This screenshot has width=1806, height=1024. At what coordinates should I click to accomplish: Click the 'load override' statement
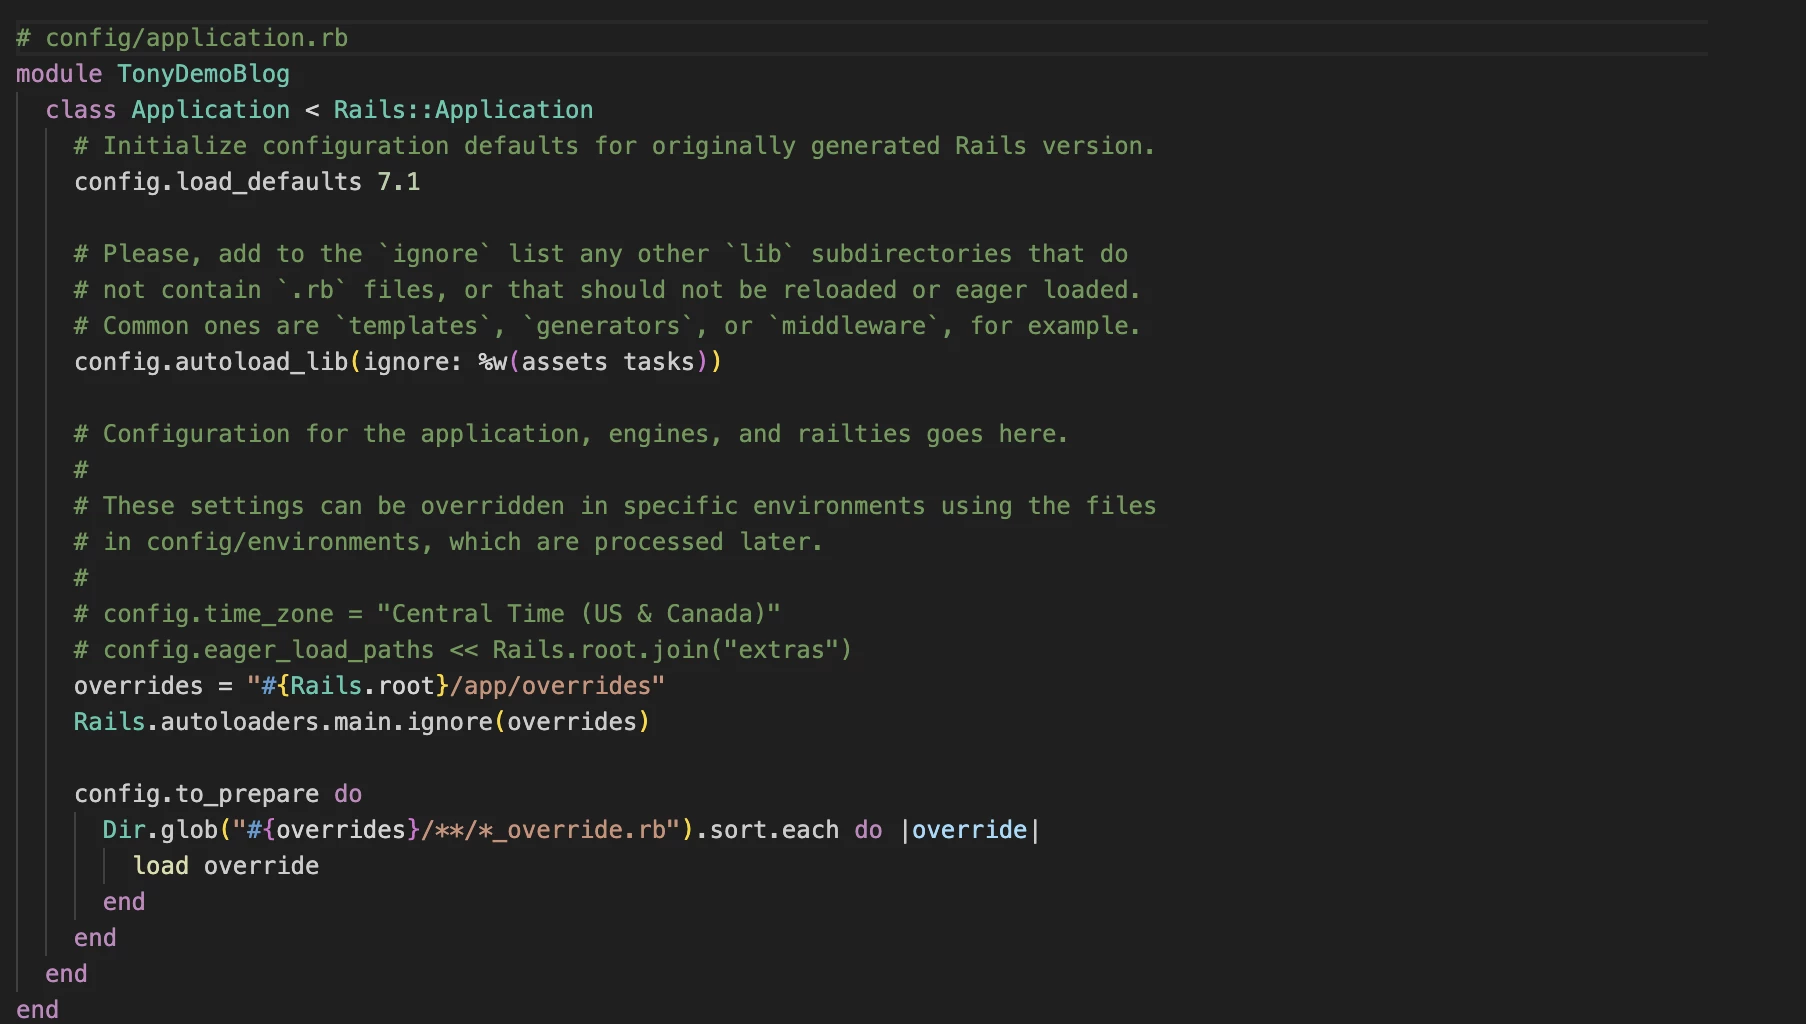click(x=226, y=866)
